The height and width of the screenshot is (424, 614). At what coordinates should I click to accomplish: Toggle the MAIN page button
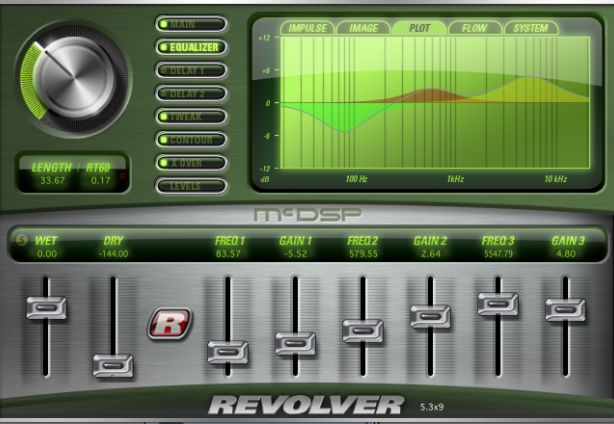point(191,24)
